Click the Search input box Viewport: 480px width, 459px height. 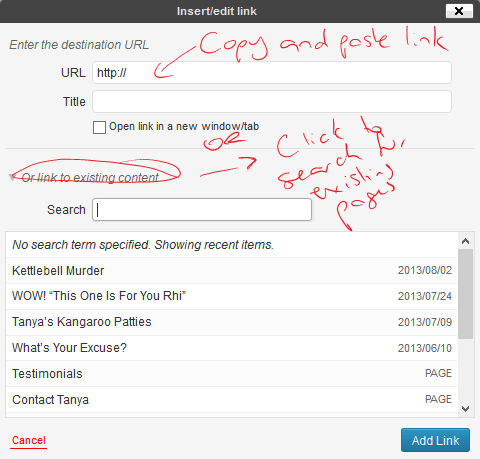202,210
